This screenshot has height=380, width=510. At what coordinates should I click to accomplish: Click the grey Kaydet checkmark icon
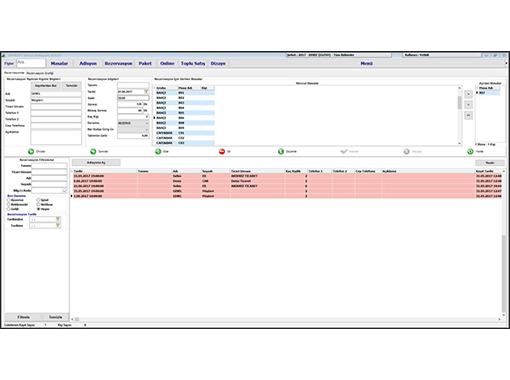tap(344, 152)
